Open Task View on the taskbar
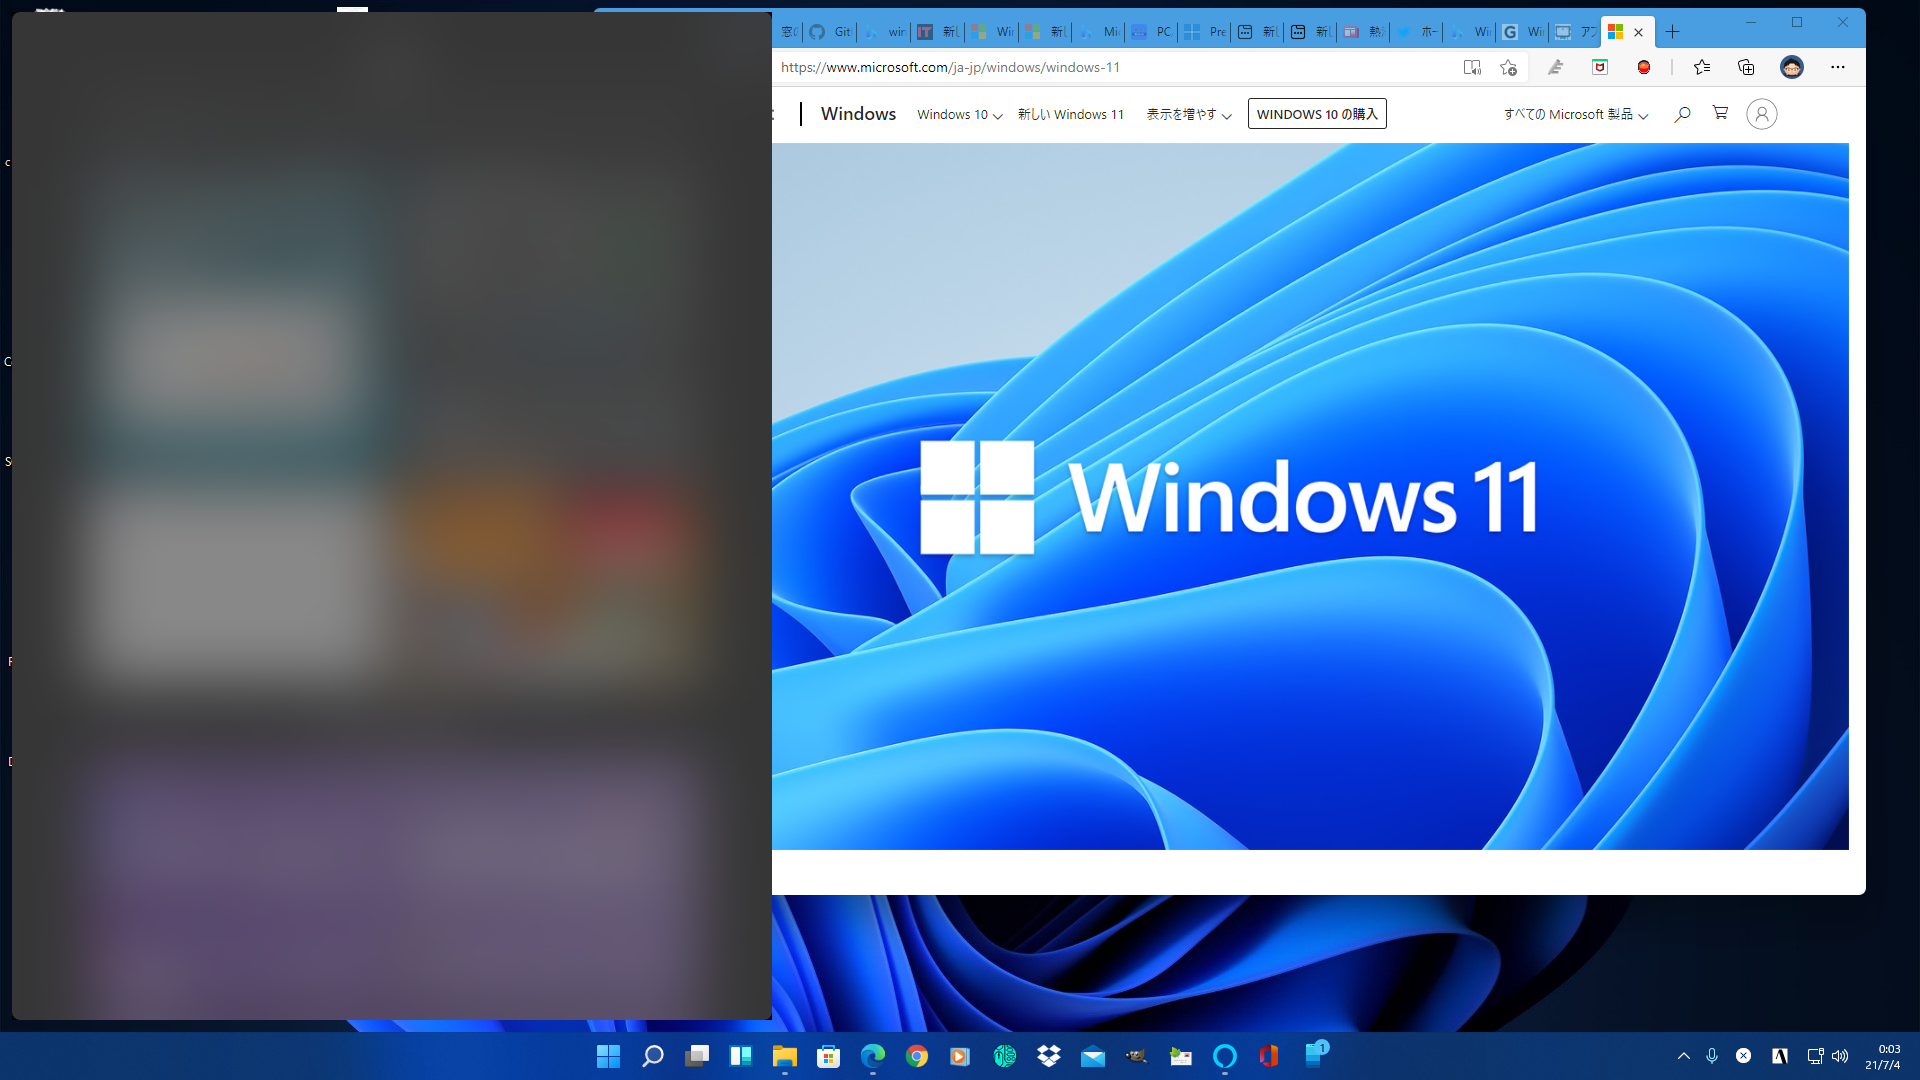Image resolution: width=1920 pixels, height=1080 pixels. (697, 1056)
